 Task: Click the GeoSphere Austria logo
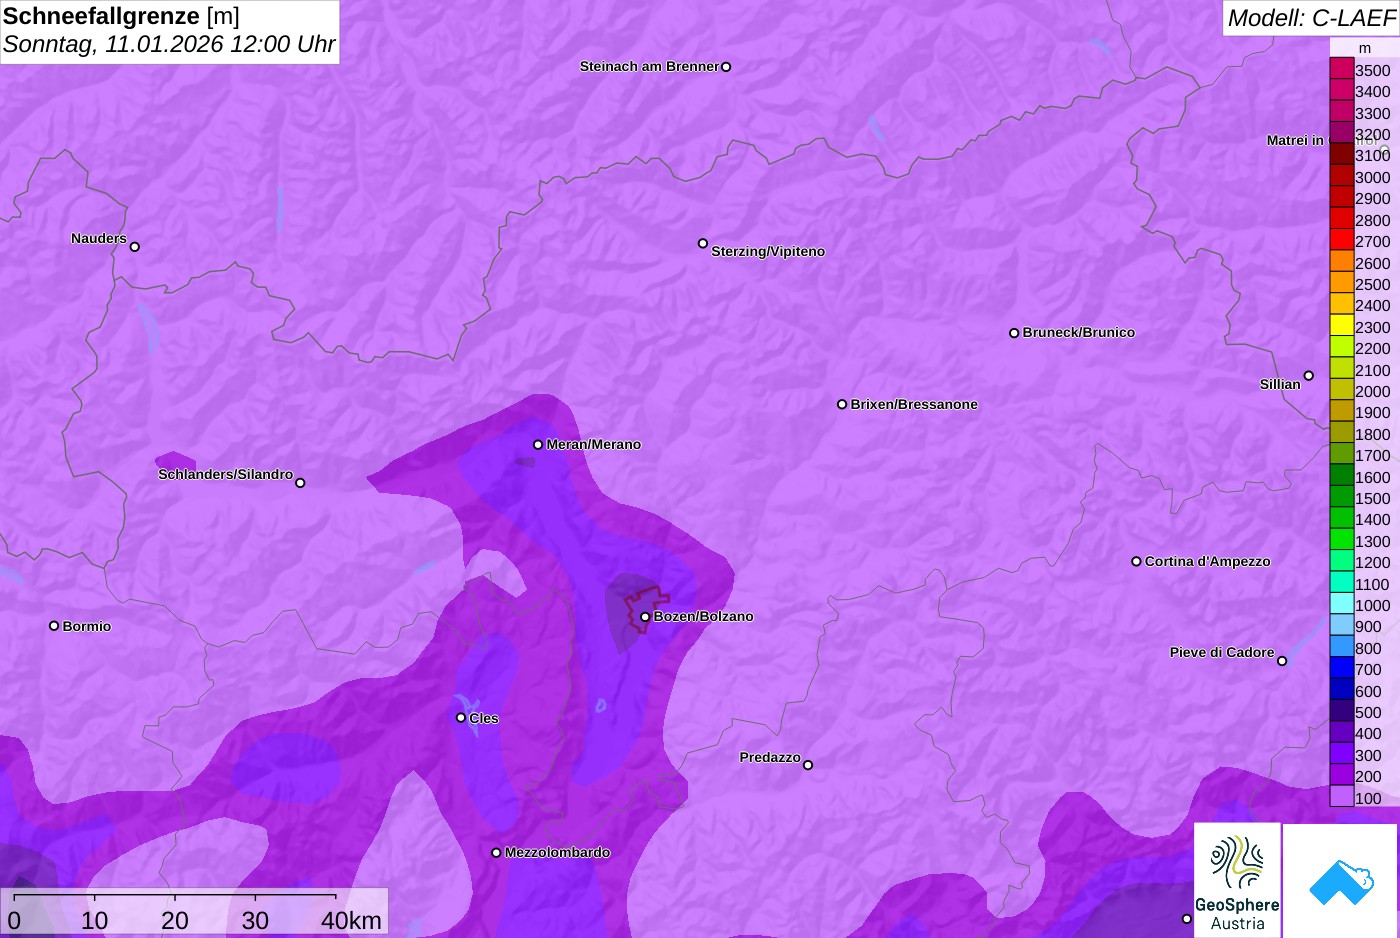coord(1237,880)
